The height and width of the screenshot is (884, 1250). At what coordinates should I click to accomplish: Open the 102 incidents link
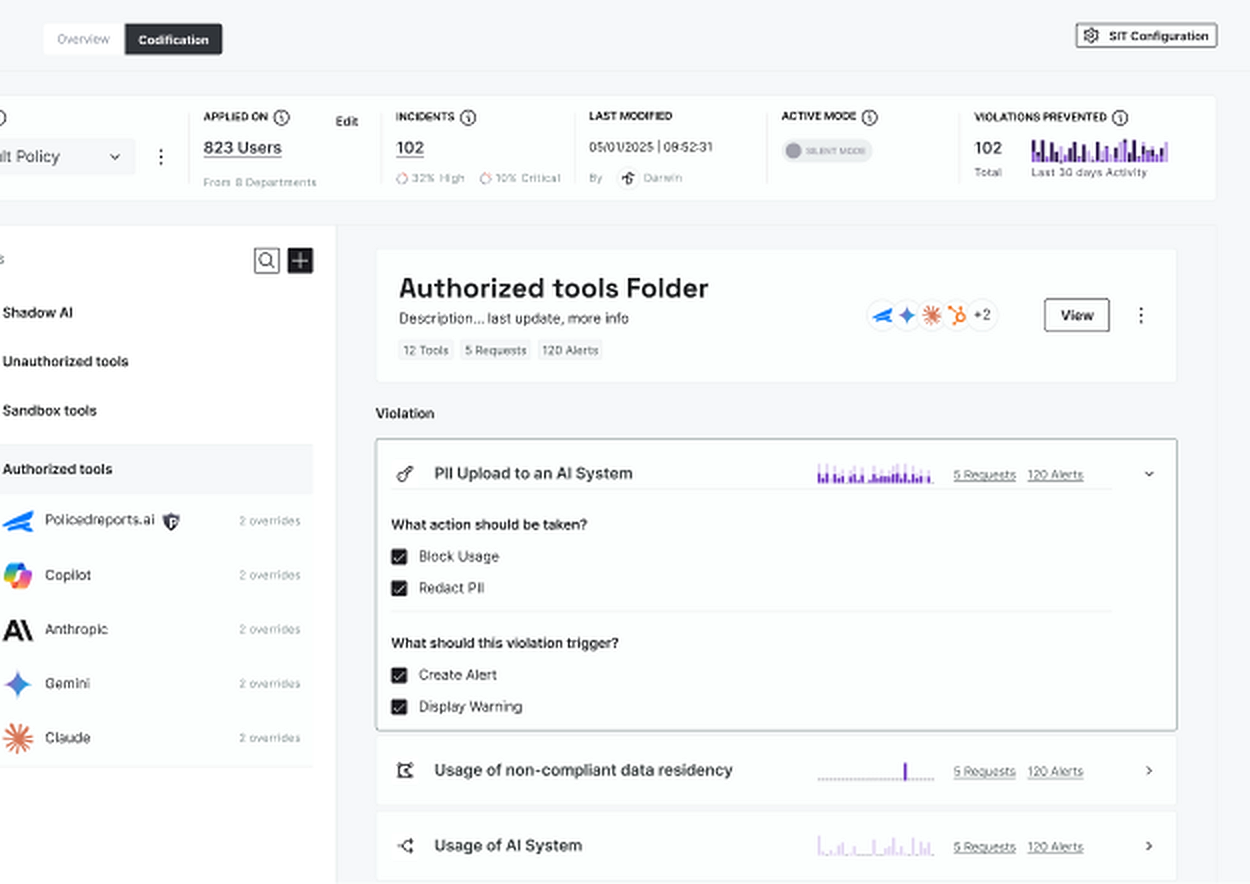[410, 148]
